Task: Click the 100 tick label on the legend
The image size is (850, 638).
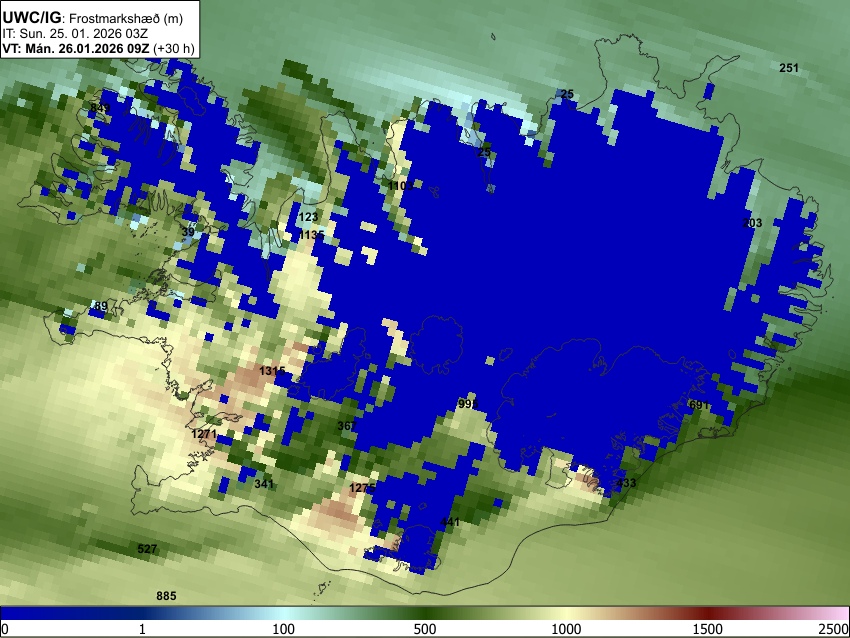Action: pos(283,629)
